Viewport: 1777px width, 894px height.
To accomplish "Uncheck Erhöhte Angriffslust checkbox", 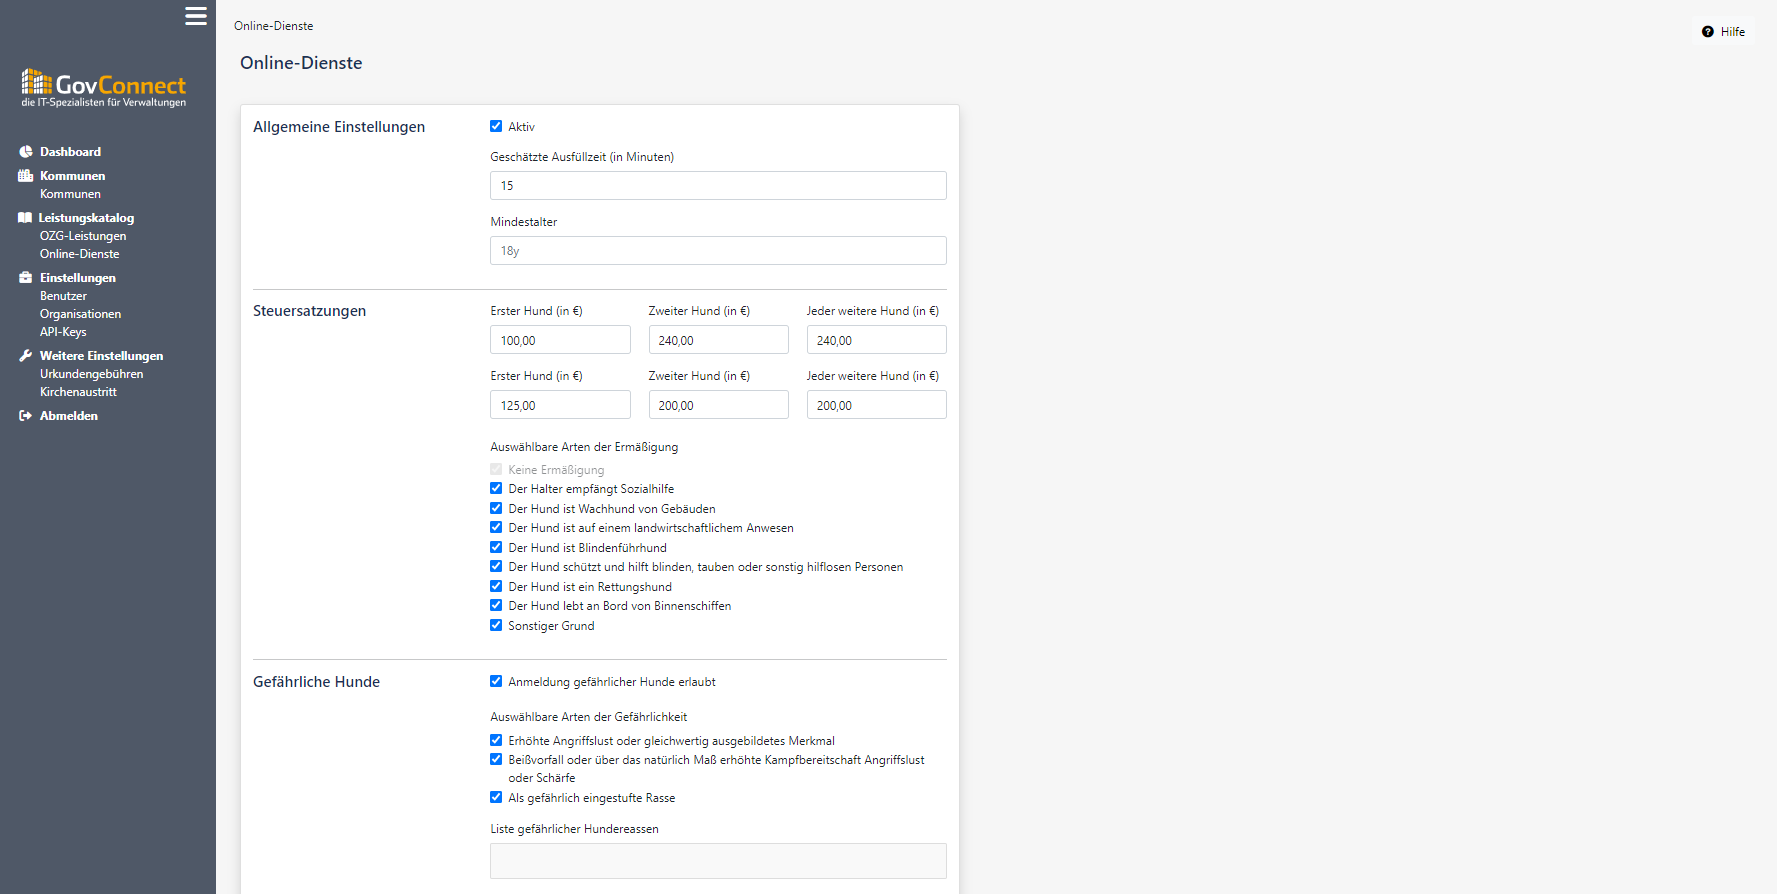I will click(x=496, y=740).
